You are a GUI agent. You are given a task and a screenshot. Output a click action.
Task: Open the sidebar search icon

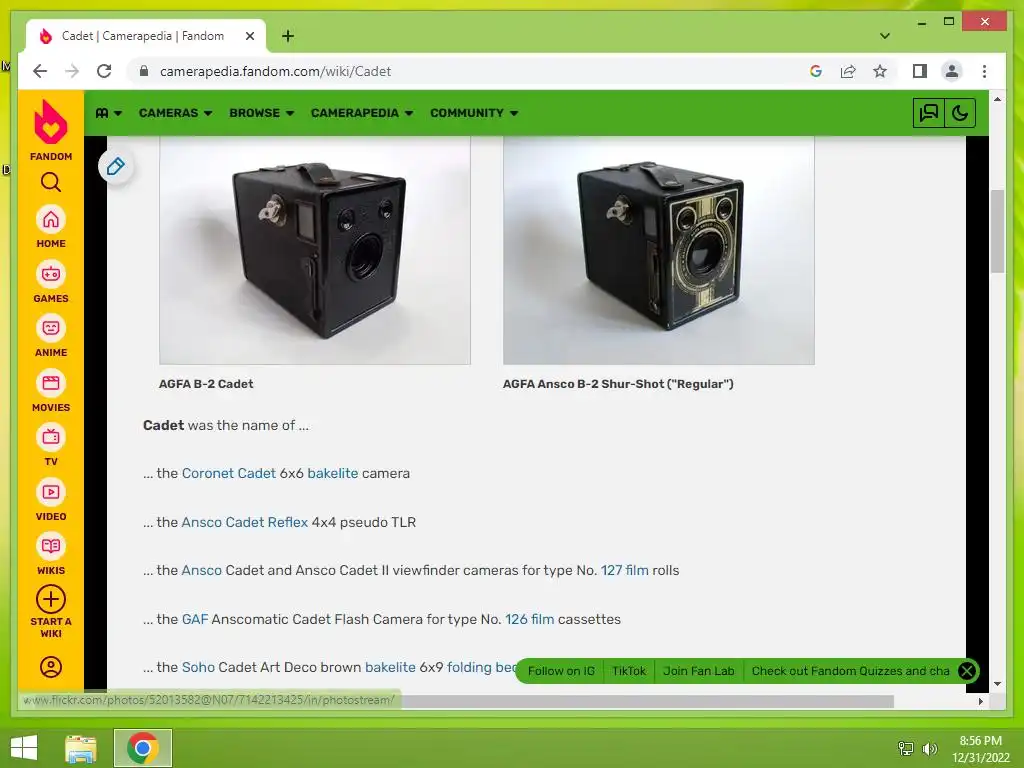[x=50, y=182]
